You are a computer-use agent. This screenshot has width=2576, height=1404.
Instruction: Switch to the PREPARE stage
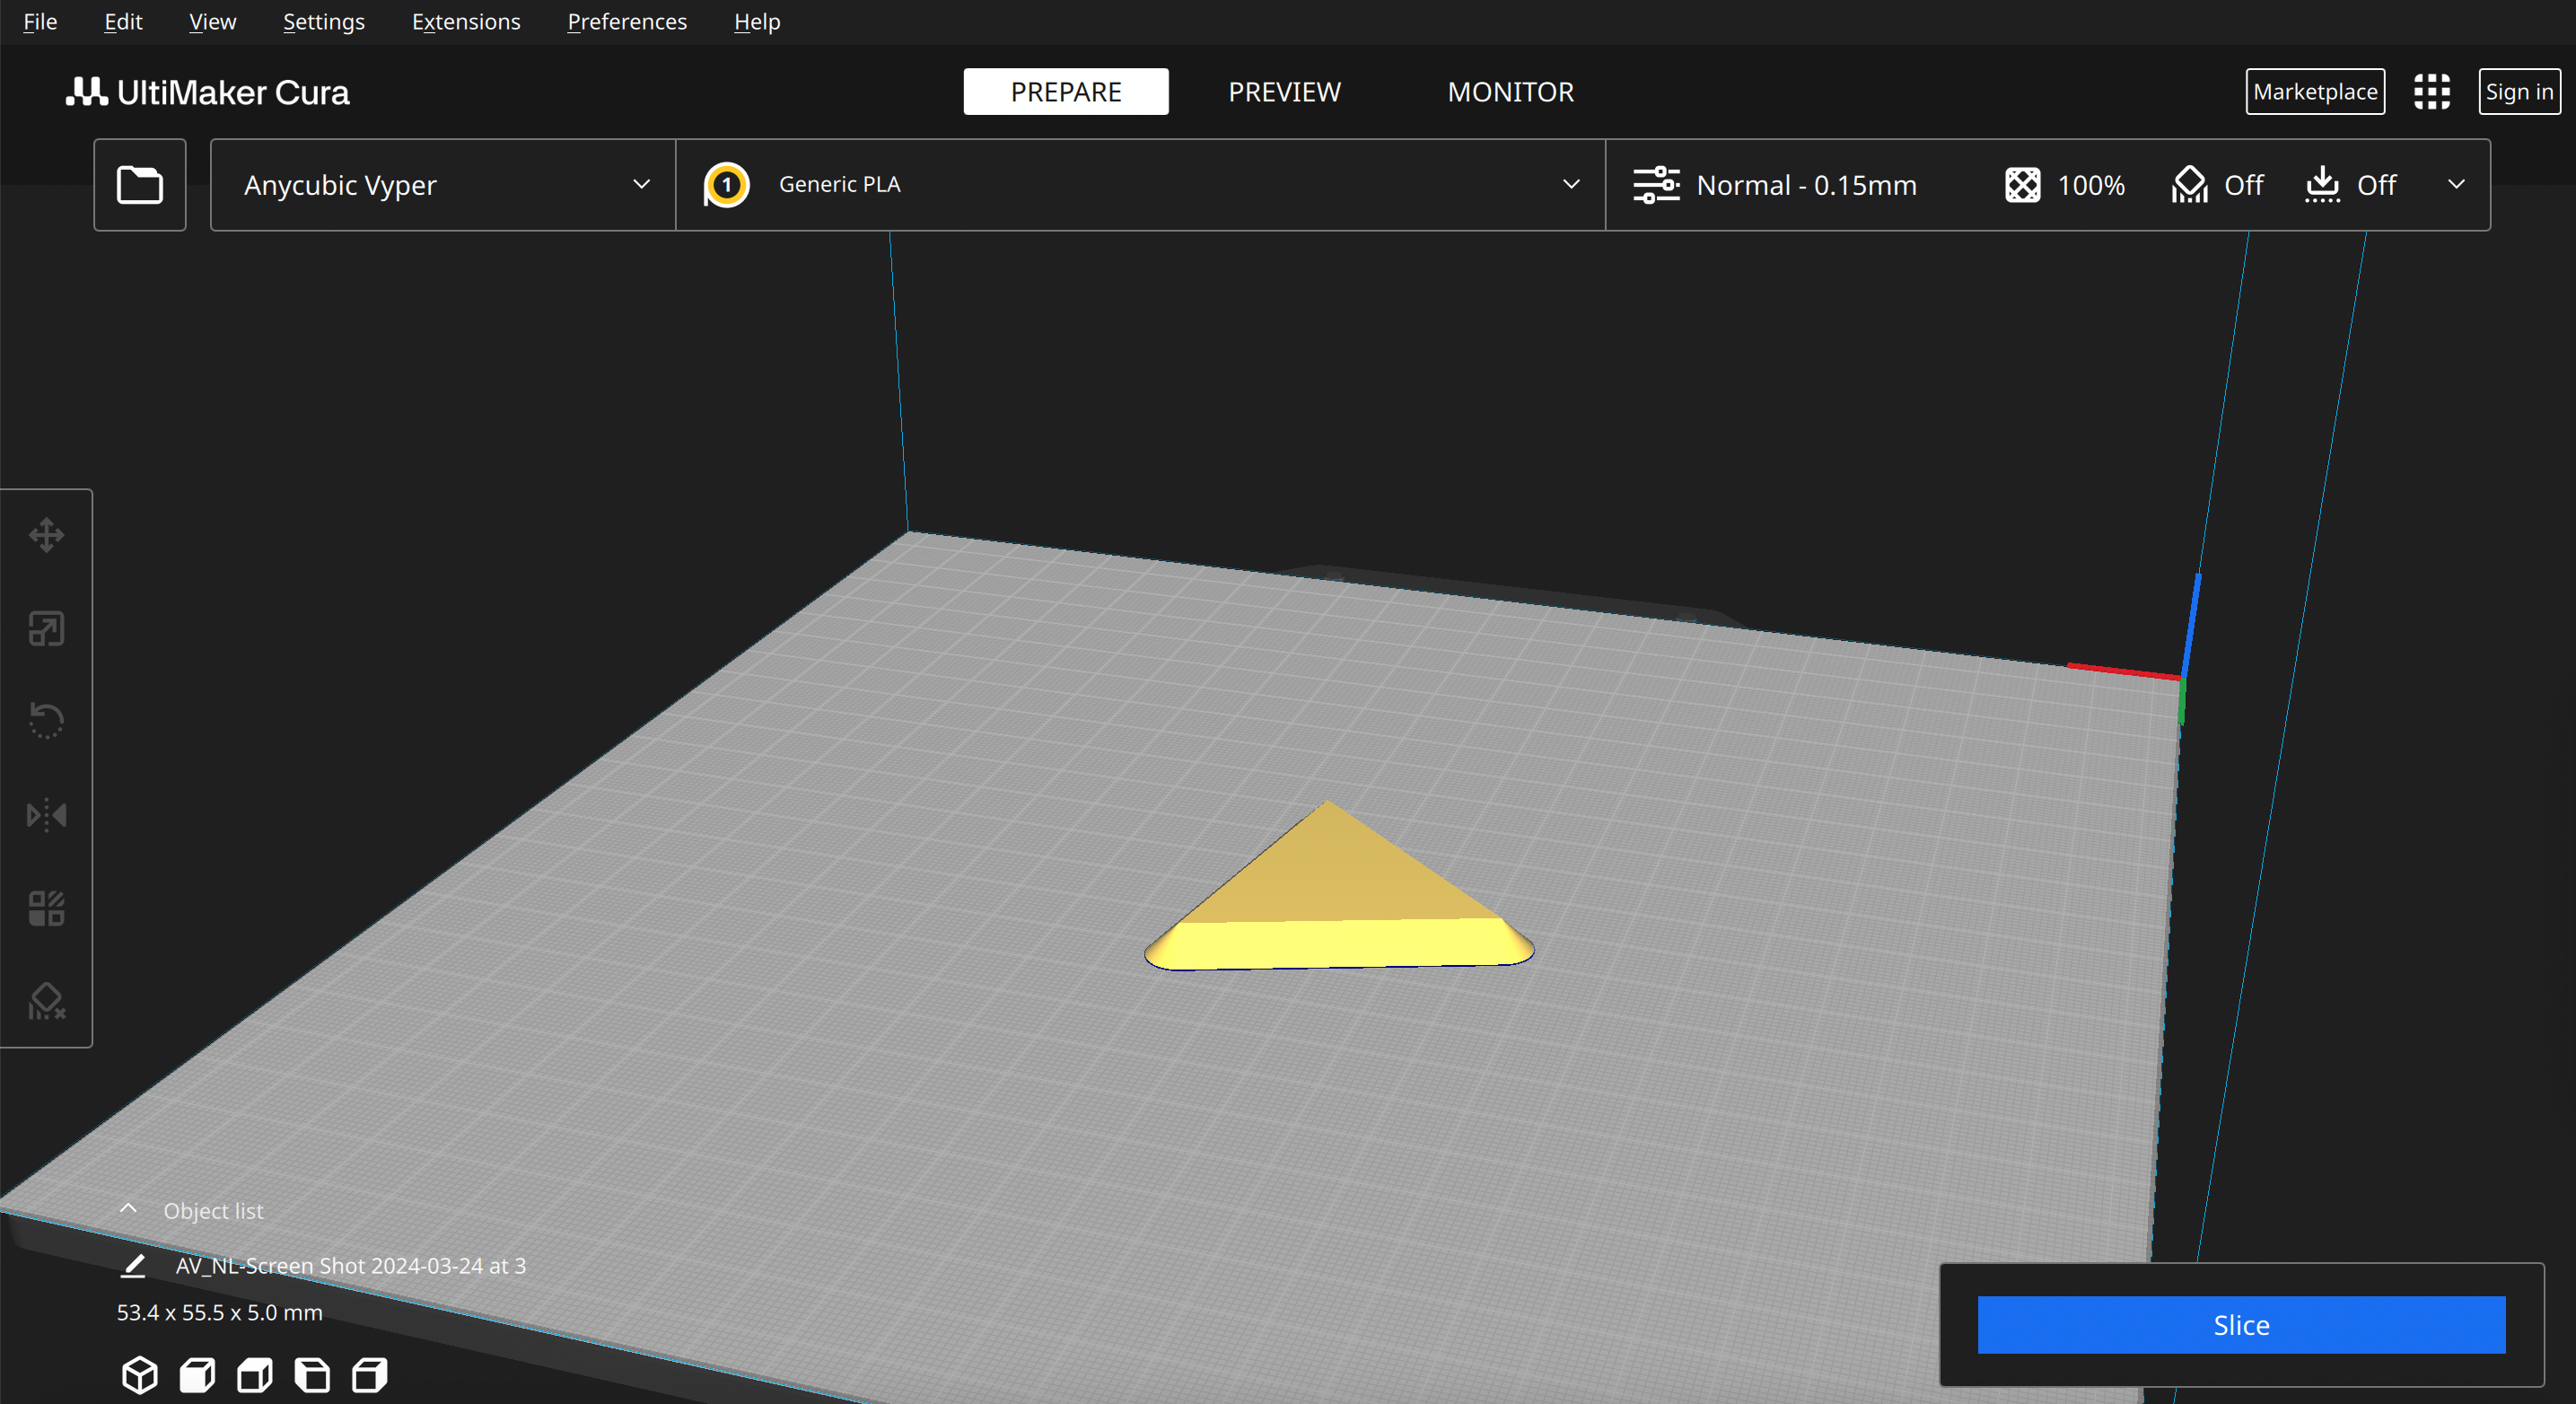tap(1066, 92)
